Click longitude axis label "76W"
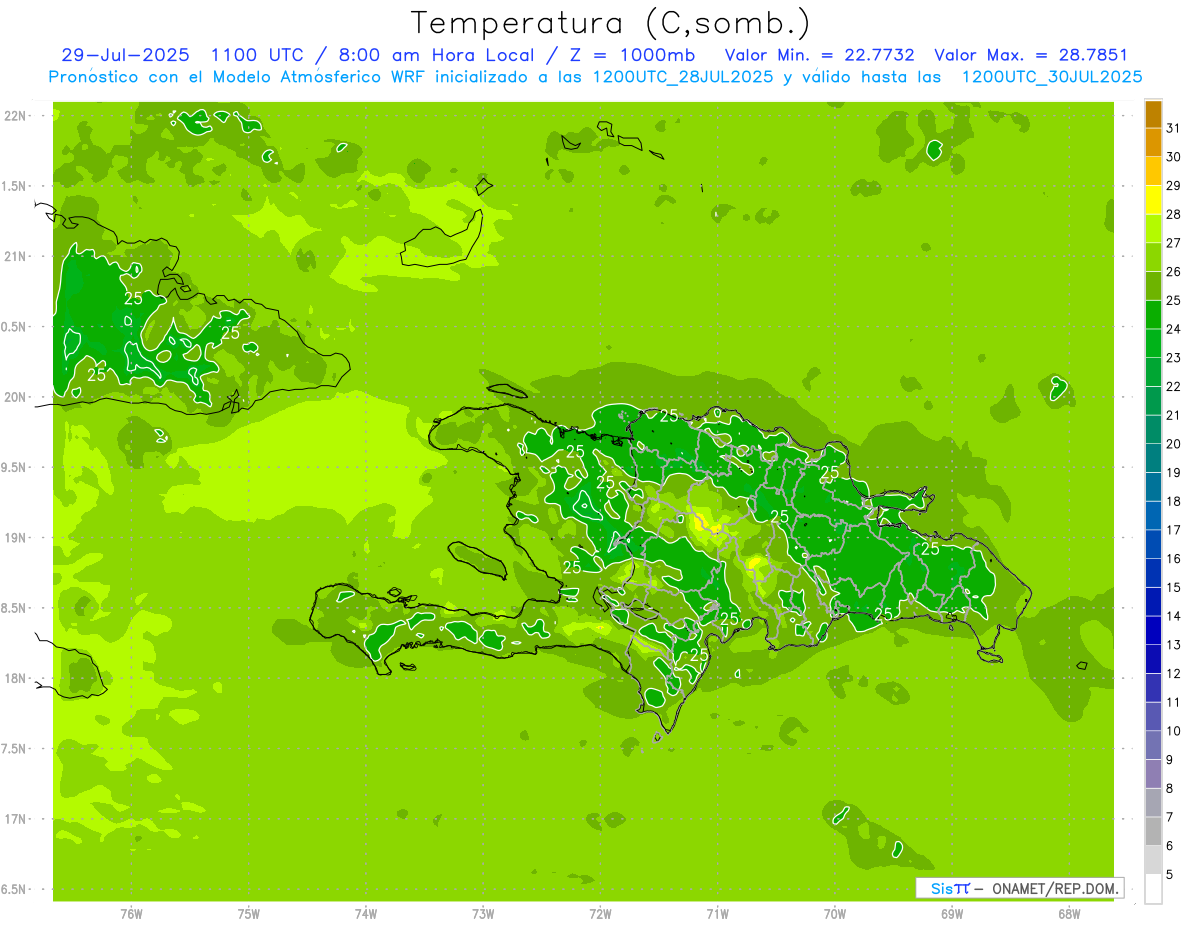1200x927 pixels. coord(131,913)
